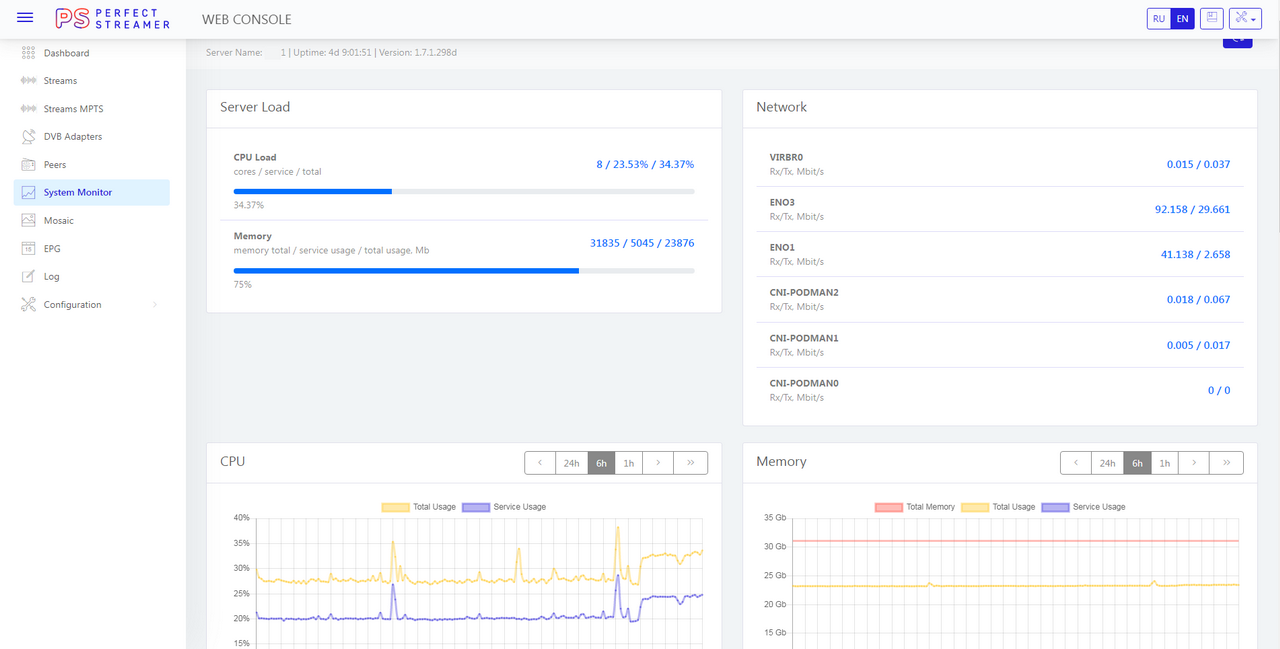Open the Dashboard page from the sidebar
Screen dimensions: 1280x649
(x=66, y=53)
